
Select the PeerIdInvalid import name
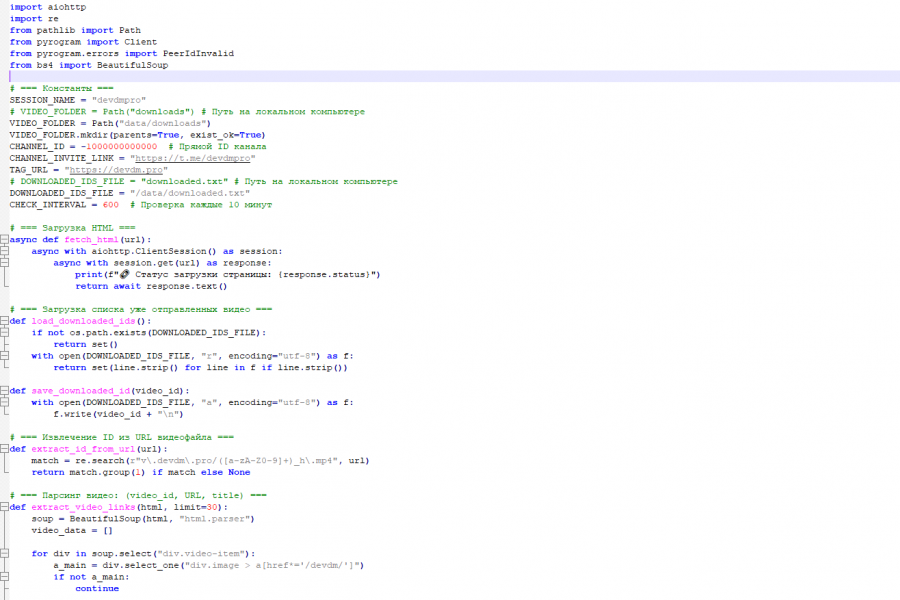(198, 53)
